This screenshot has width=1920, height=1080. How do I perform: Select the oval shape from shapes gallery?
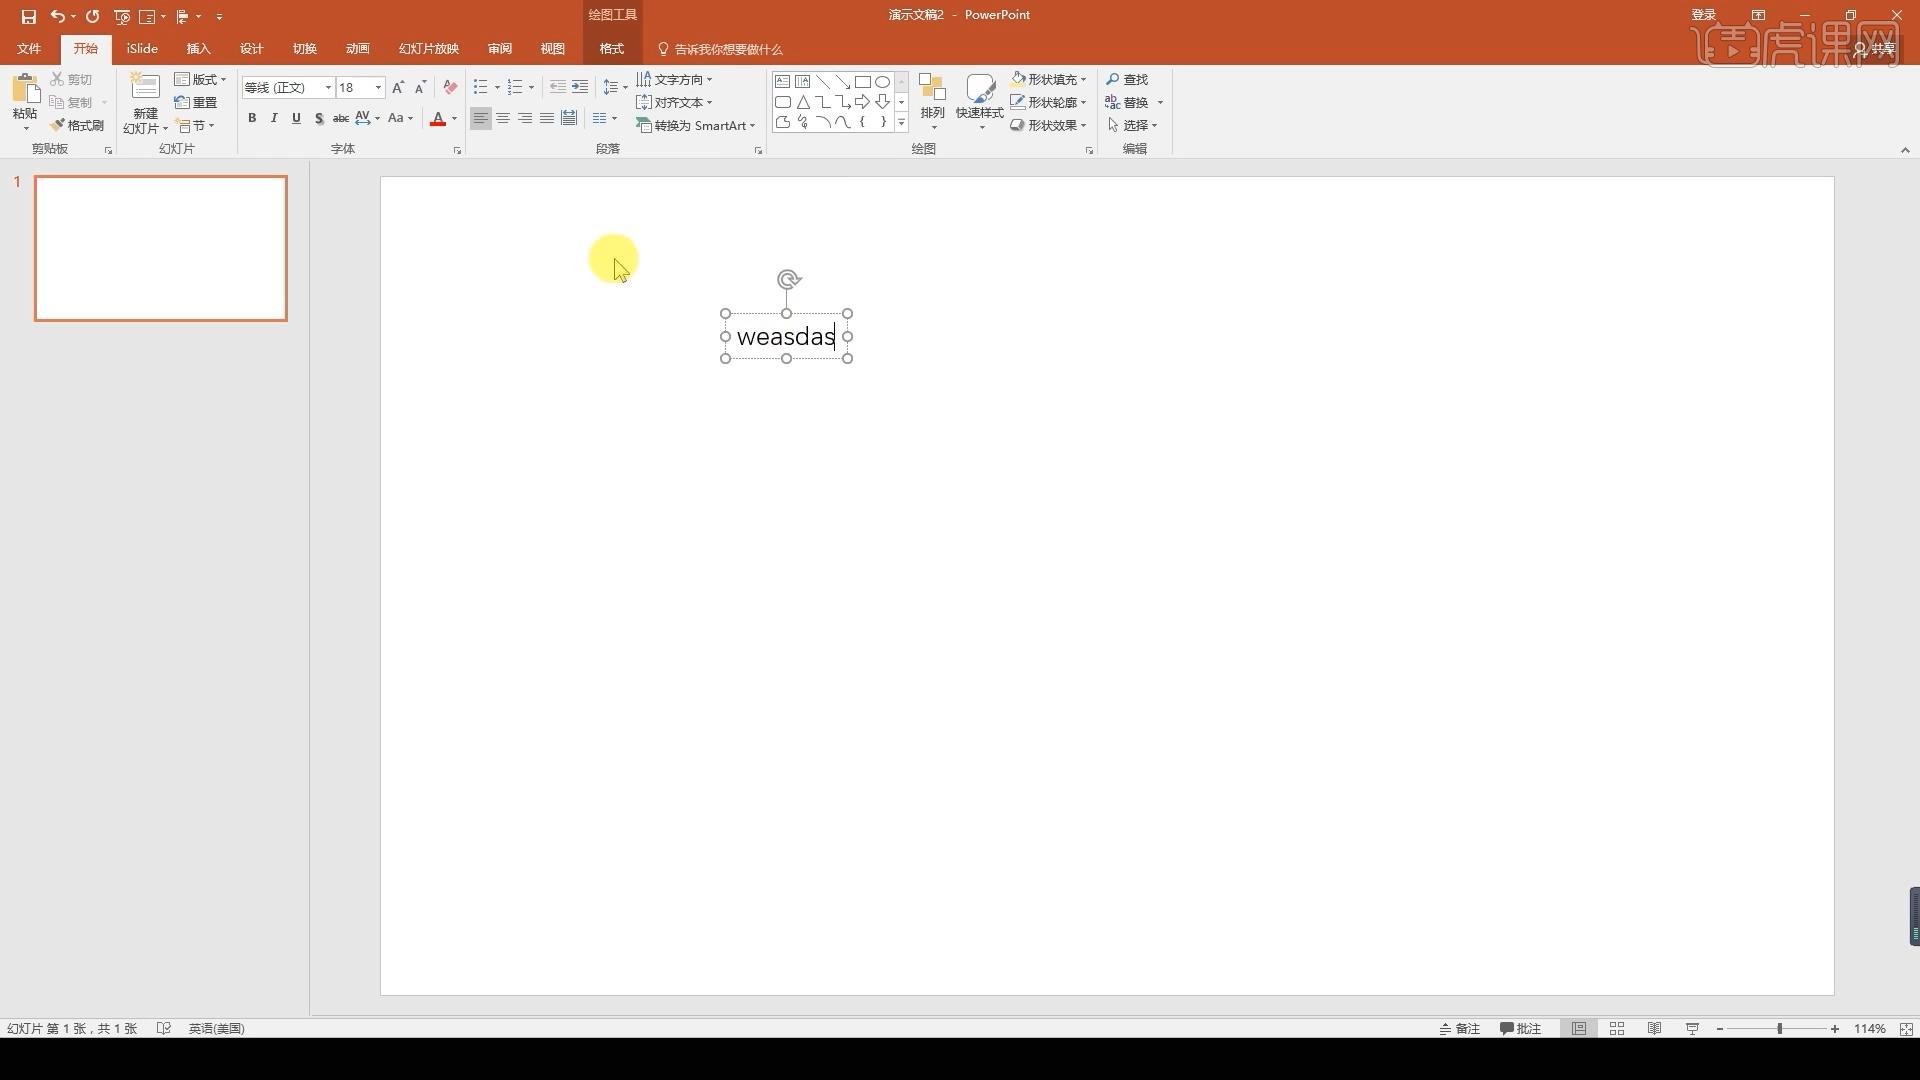tap(882, 82)
